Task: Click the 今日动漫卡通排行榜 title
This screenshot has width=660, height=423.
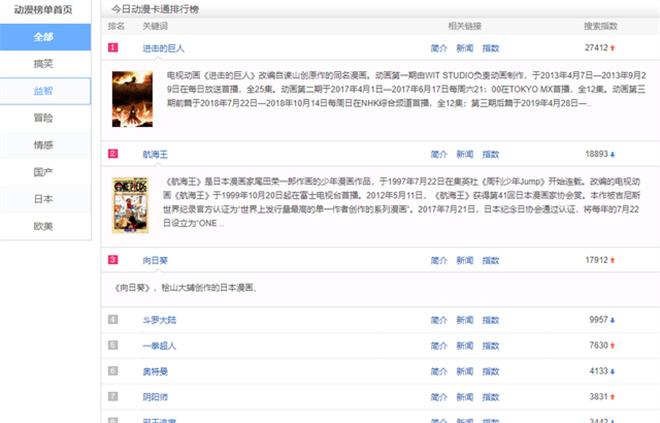Action: (x=155, y=9)
